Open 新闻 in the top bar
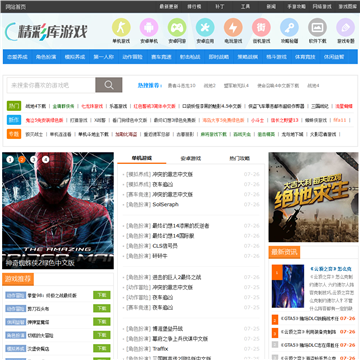The height and width of the screenshot is (360, 360). pos(271,7)
